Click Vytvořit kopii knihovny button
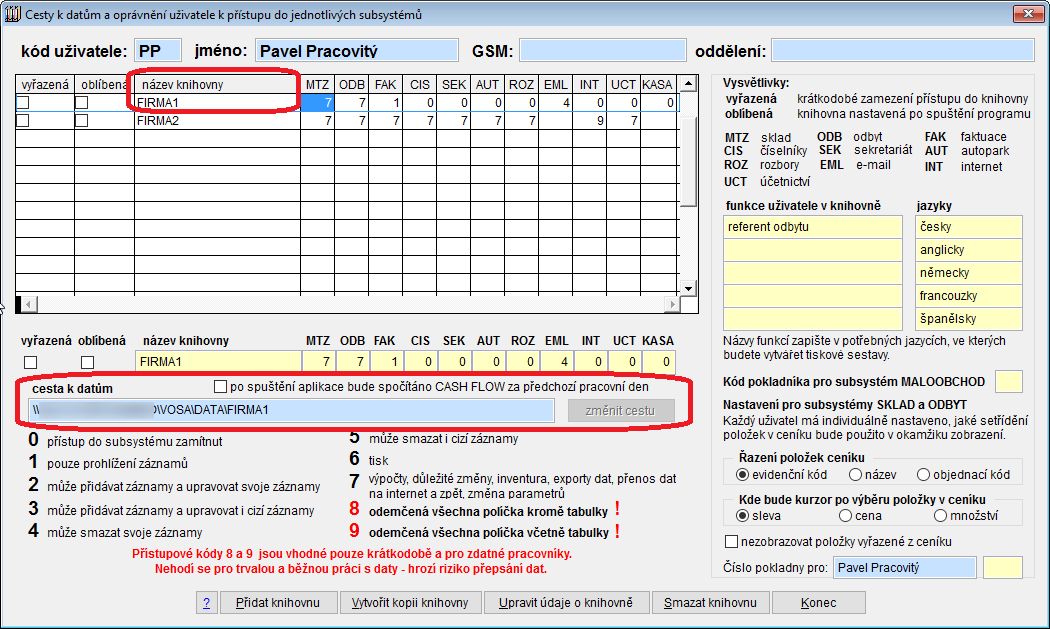 [x=410, y=603]
